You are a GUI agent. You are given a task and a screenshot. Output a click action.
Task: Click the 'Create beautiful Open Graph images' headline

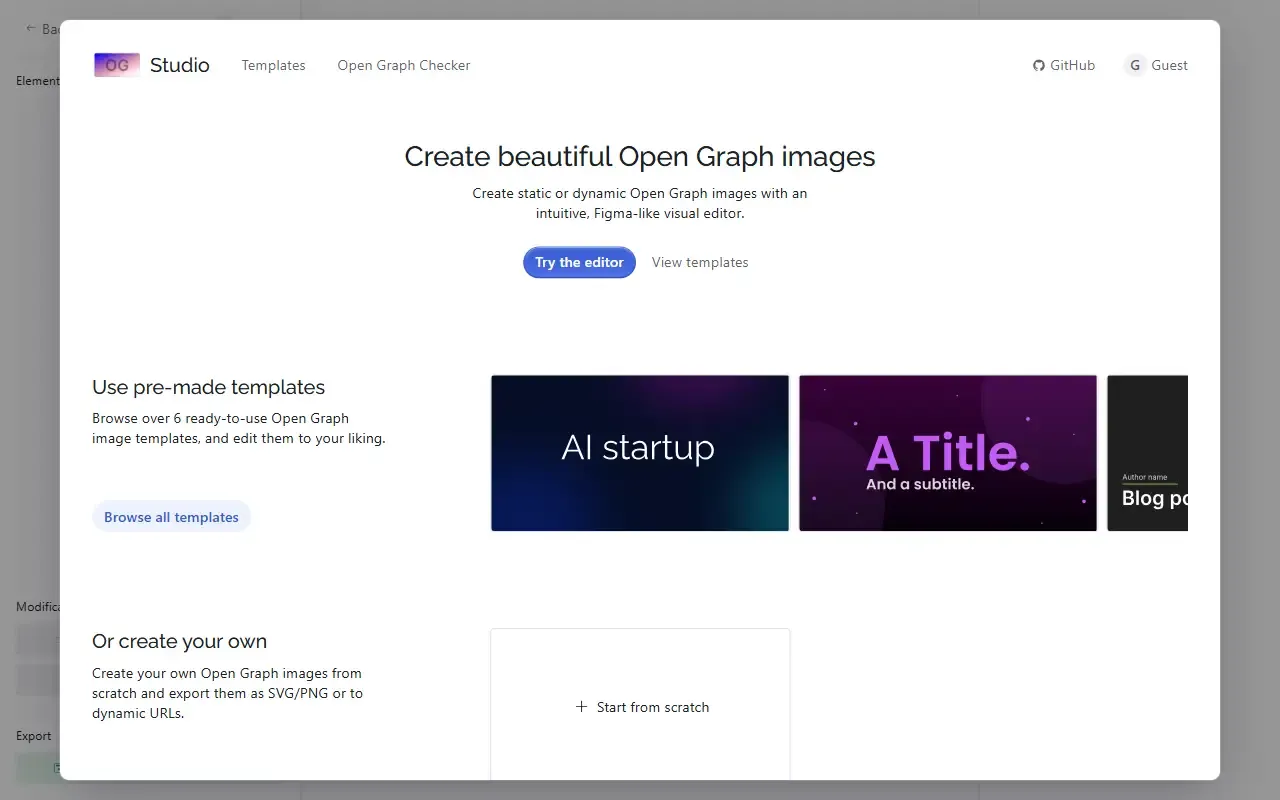click(x=640, y=156)
